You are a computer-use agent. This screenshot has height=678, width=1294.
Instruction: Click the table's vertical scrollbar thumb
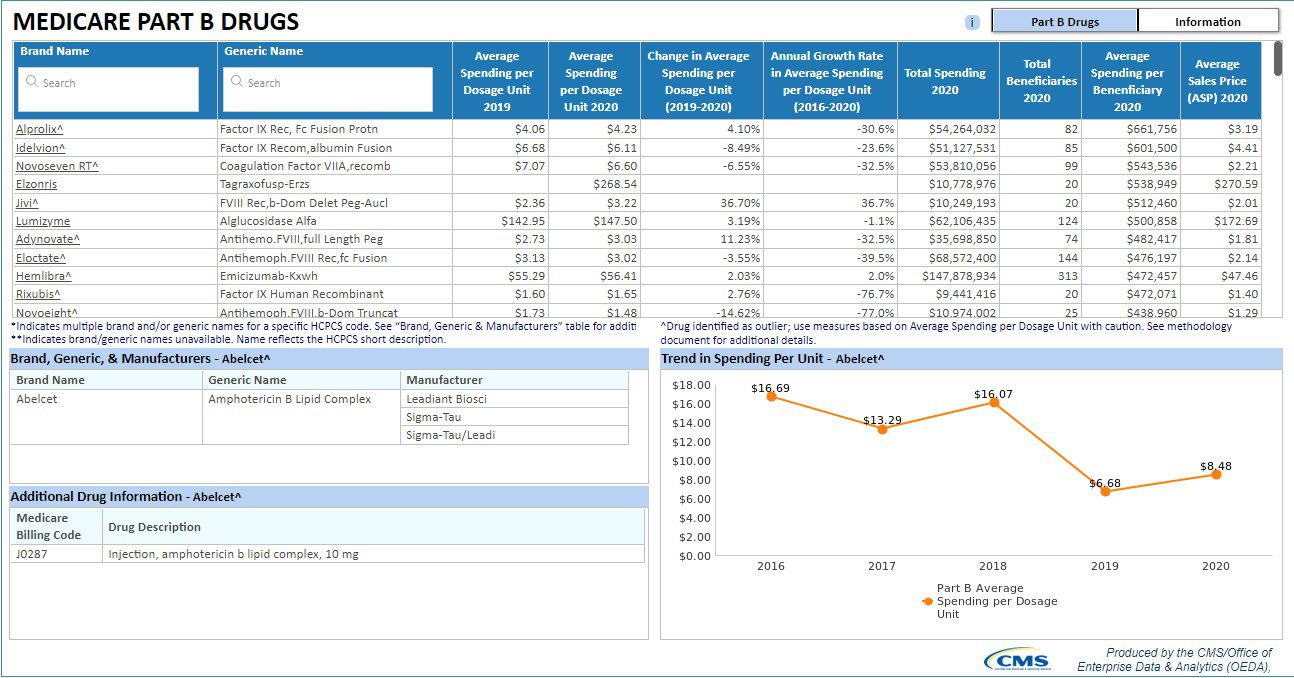[1277, 58]
